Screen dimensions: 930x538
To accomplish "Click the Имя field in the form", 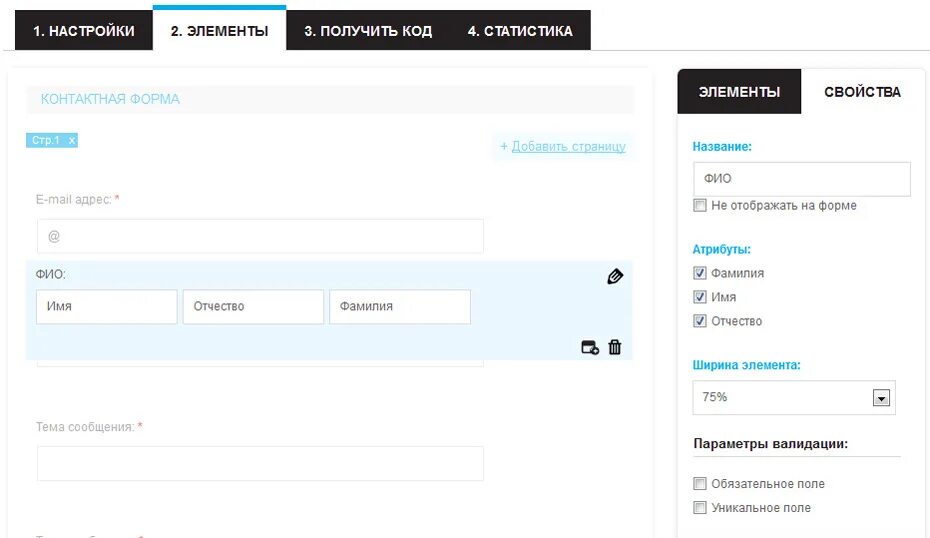I will coord(107,307).
